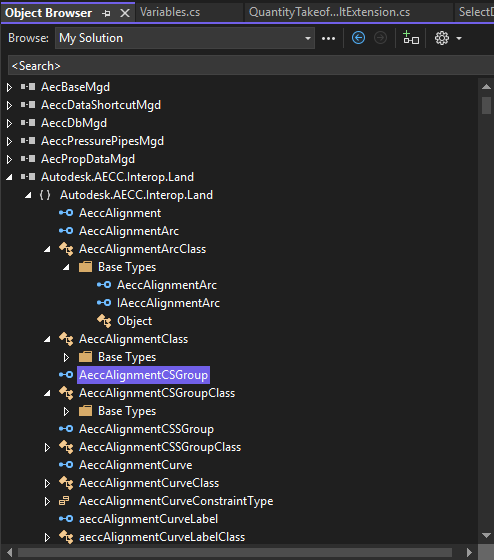
Task: Collapse the Autodesk.AECC.Interop.Land assembly node
Action: (9, 177)
